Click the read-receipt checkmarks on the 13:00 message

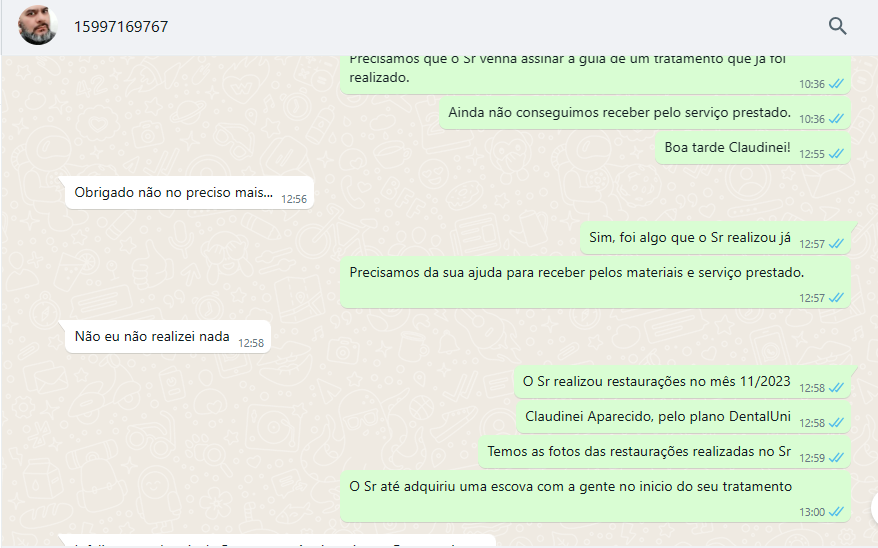pyautogui.click(x=836, y=512)
